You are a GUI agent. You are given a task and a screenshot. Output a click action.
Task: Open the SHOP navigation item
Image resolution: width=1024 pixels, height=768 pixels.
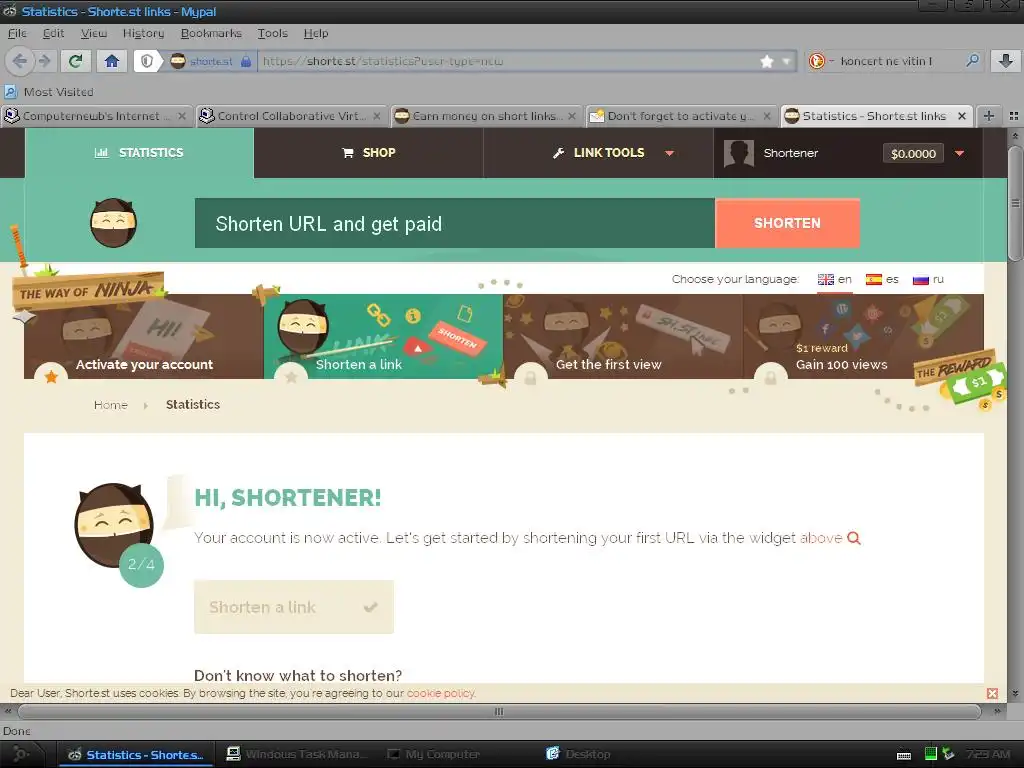pos(368,153)
